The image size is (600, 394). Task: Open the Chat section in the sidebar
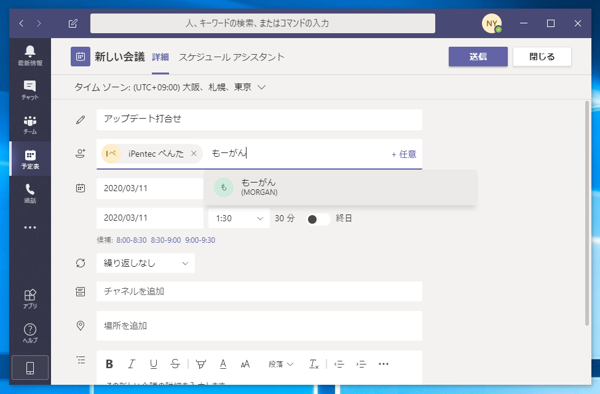pyautogui.click(x=30, y=90)
